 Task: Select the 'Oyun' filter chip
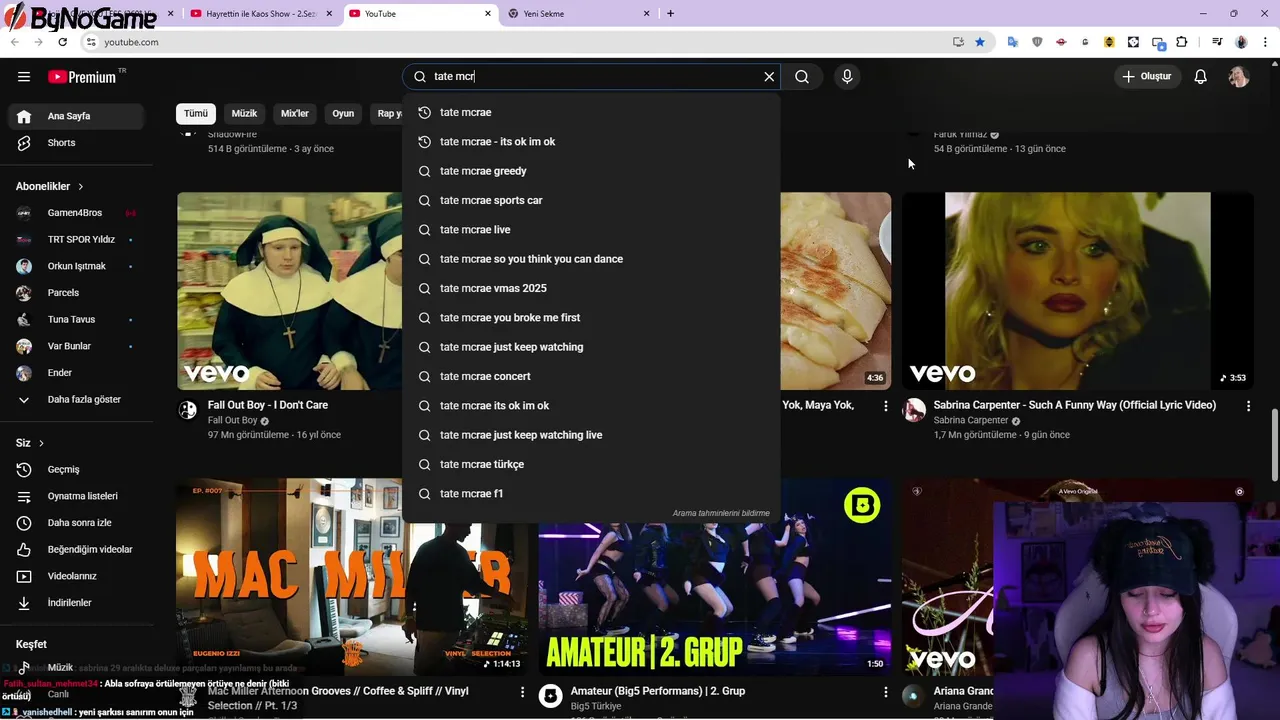(343, 114)
